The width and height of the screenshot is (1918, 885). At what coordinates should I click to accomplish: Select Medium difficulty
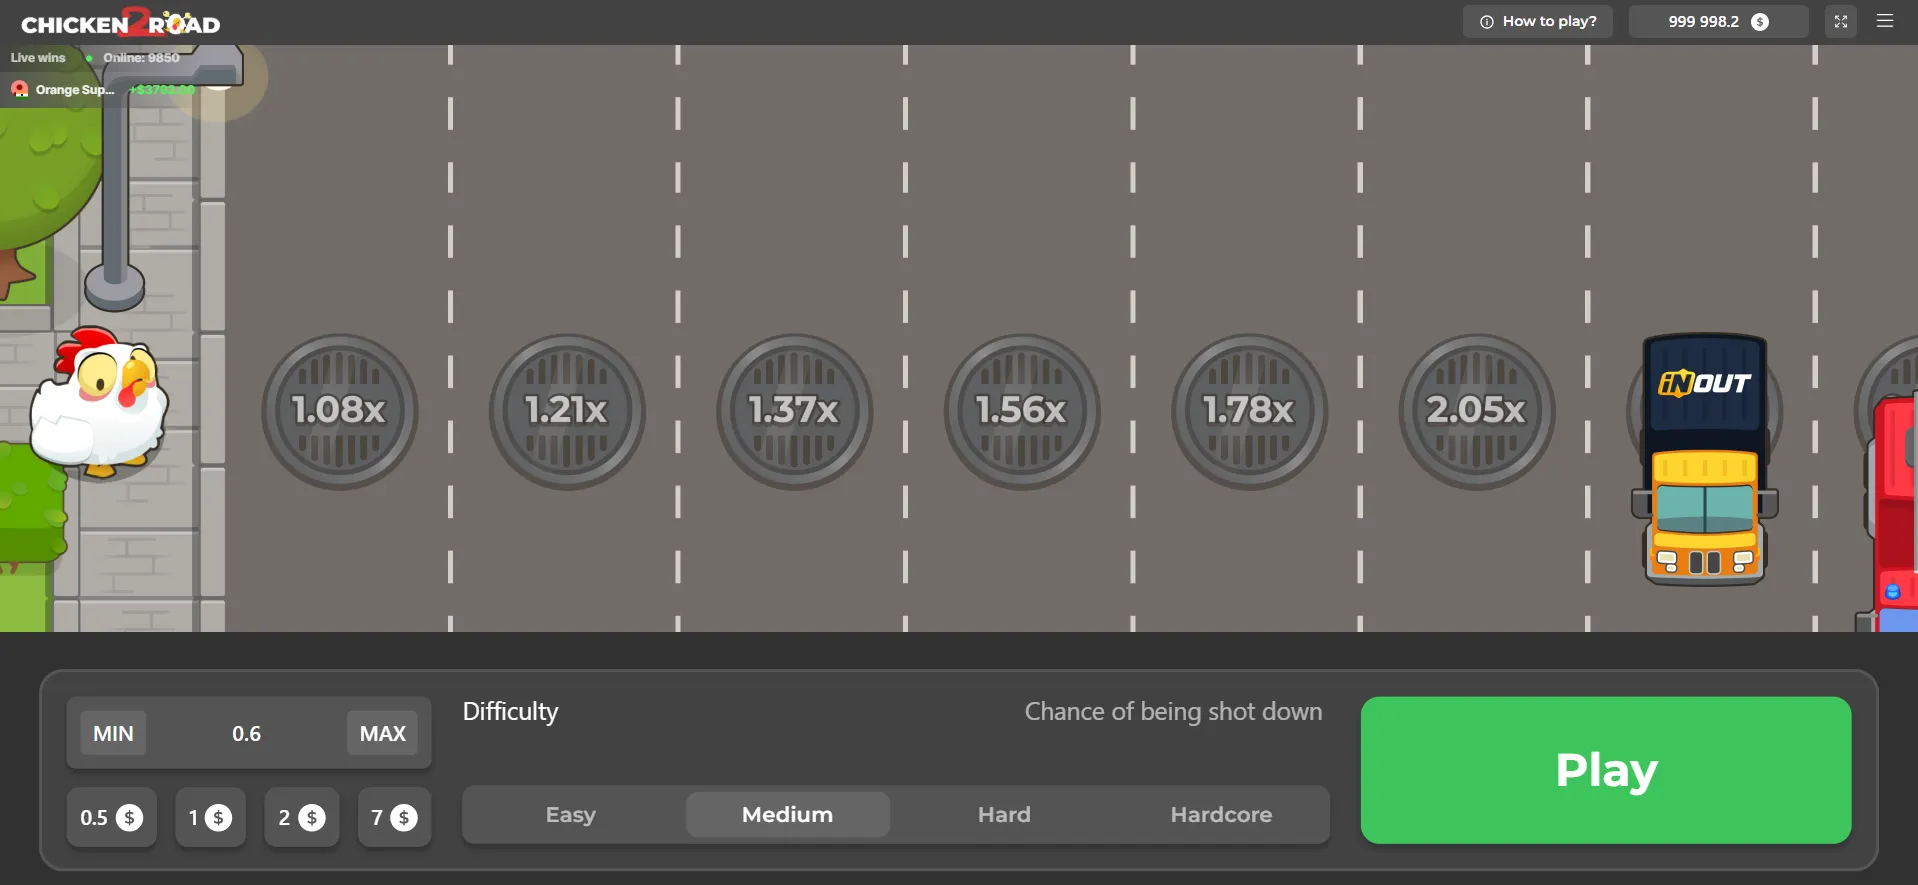[787, 815]
